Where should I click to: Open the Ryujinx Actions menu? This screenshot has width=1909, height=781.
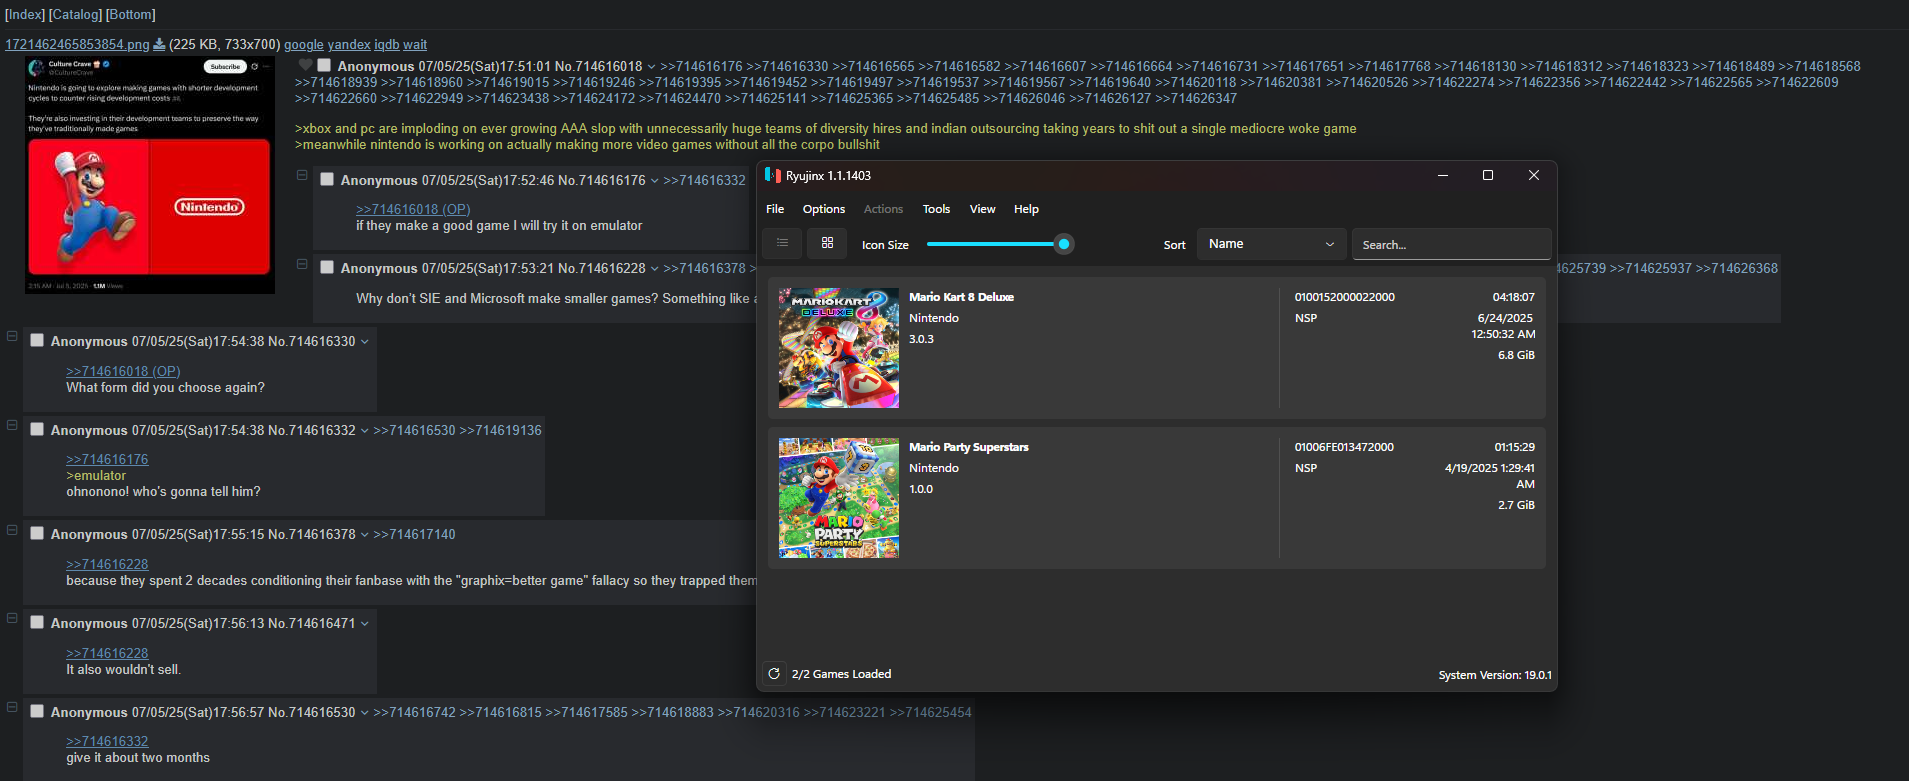pos(883,209)
